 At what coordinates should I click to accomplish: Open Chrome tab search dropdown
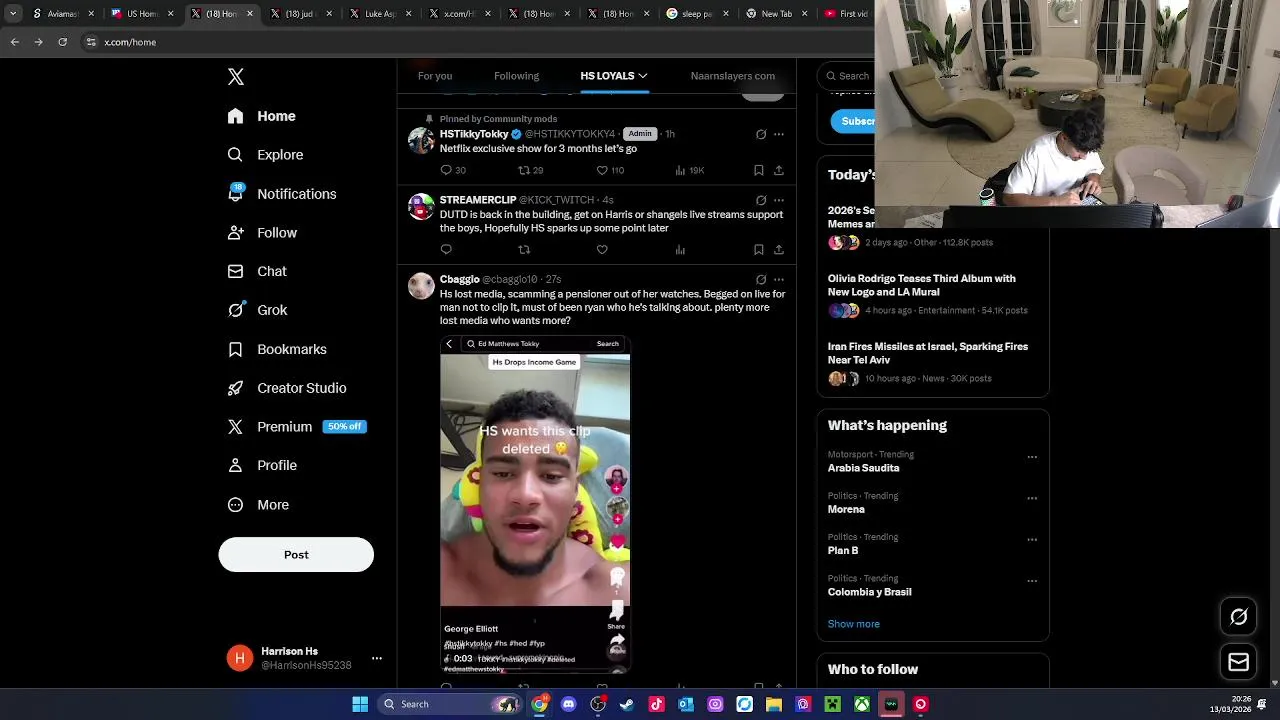(13, 14)
